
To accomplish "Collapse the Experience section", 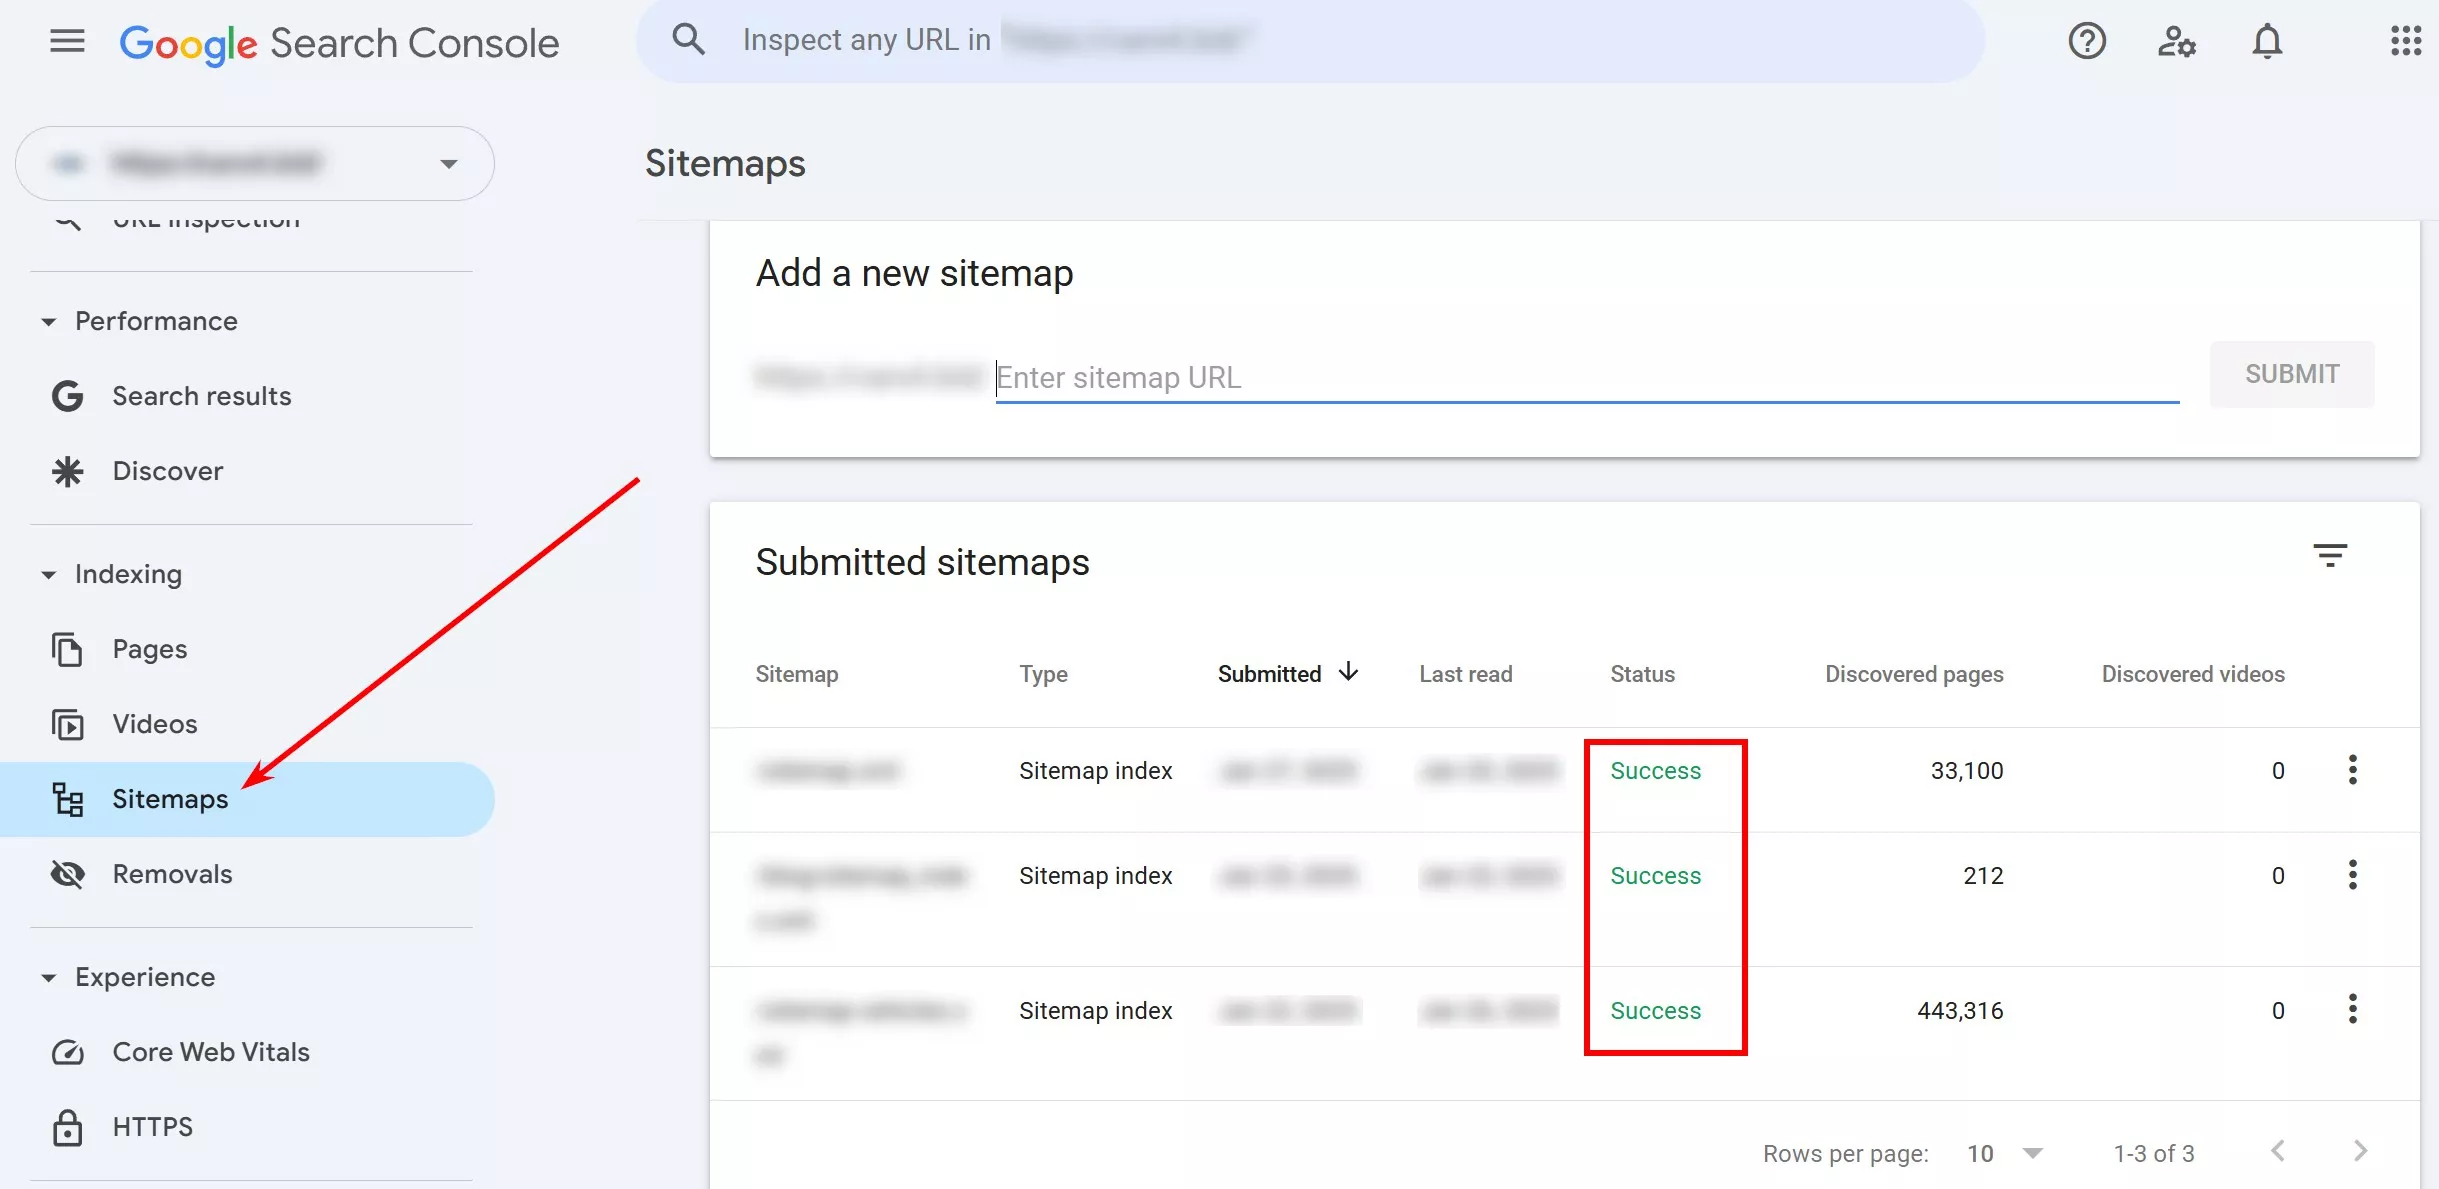I will (48, 978).
